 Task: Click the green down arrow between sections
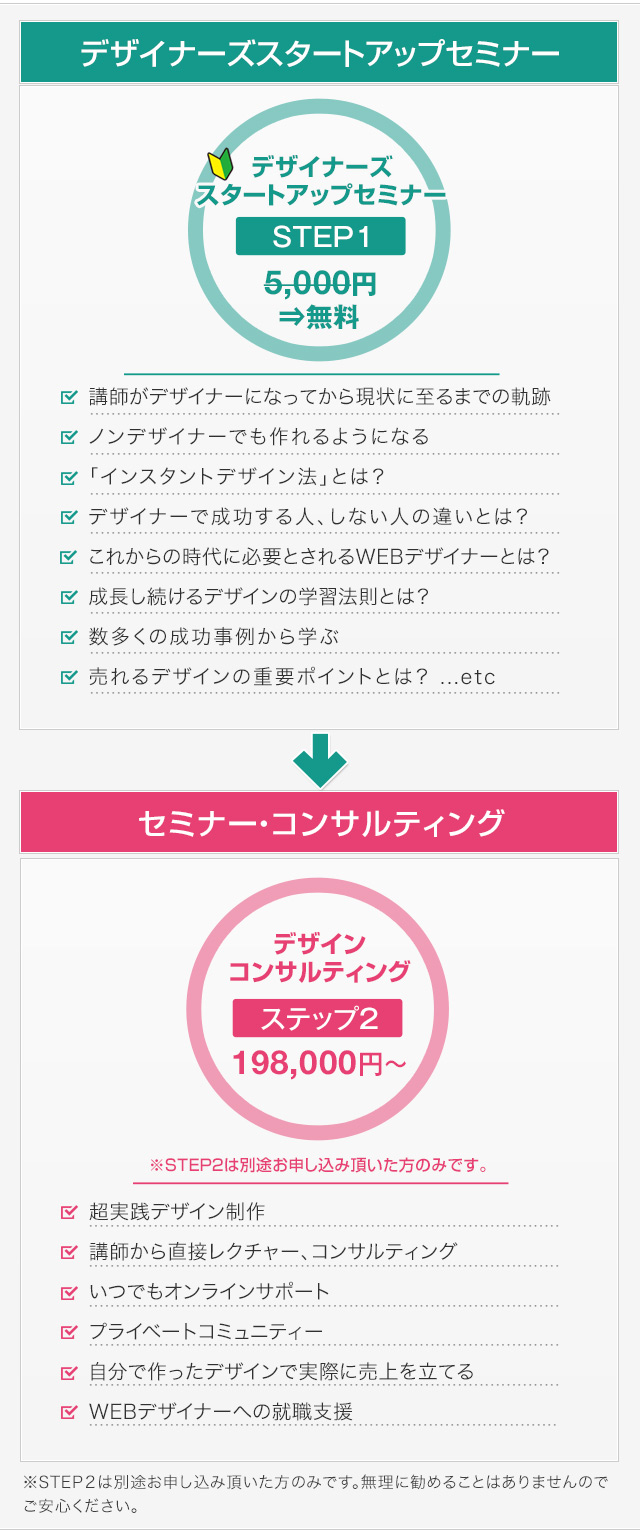[x=319, y=760]
